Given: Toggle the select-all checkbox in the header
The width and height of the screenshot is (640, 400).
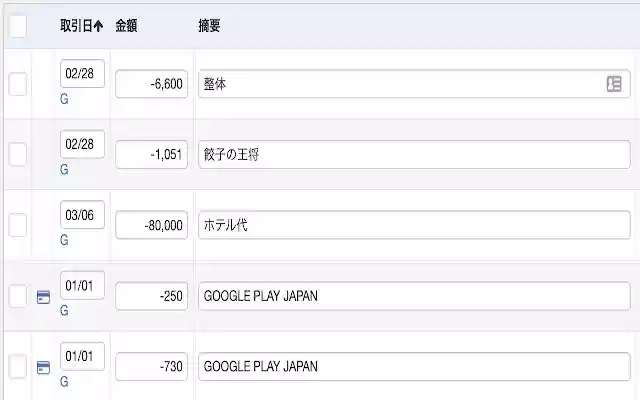Looking at the screenshot, I should click(18, 27).
